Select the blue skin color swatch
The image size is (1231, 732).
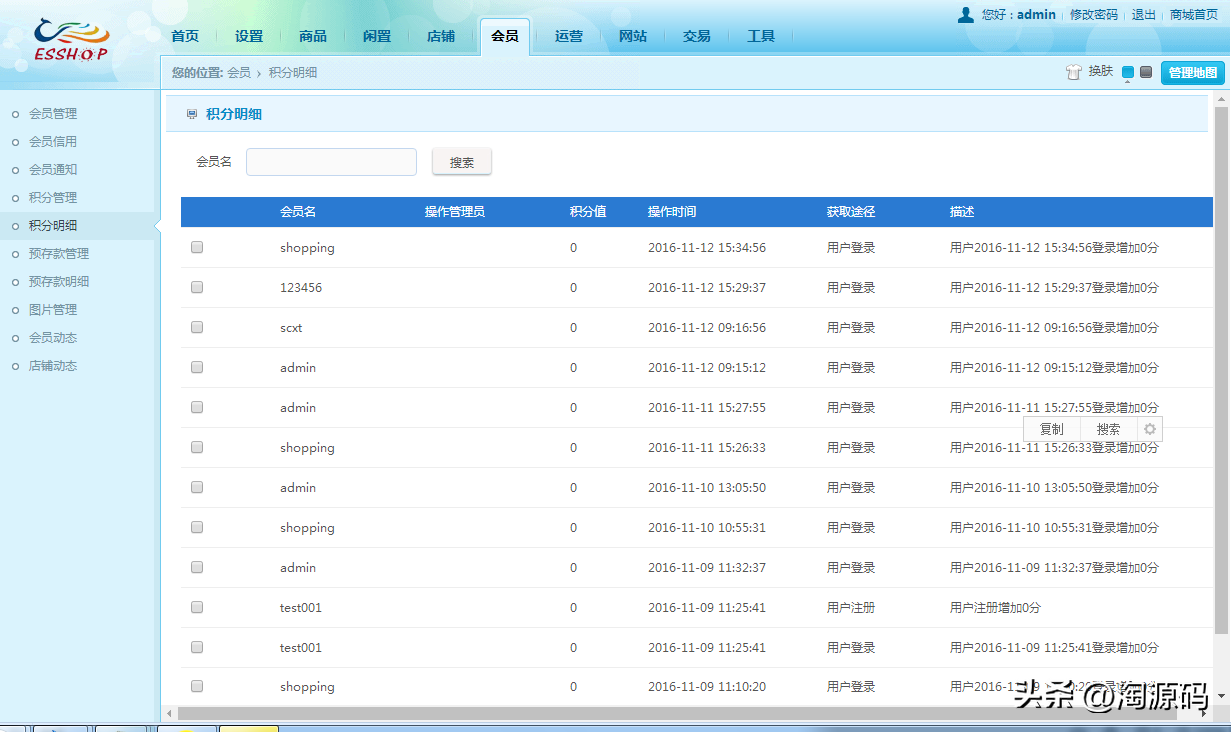(1128, 71)
